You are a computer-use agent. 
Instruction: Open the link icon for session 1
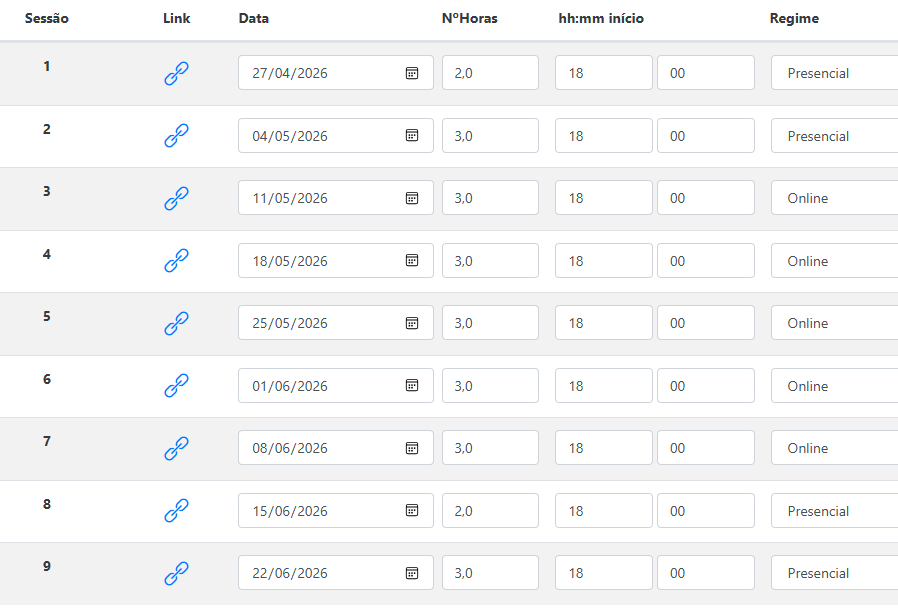pos(176,73)
